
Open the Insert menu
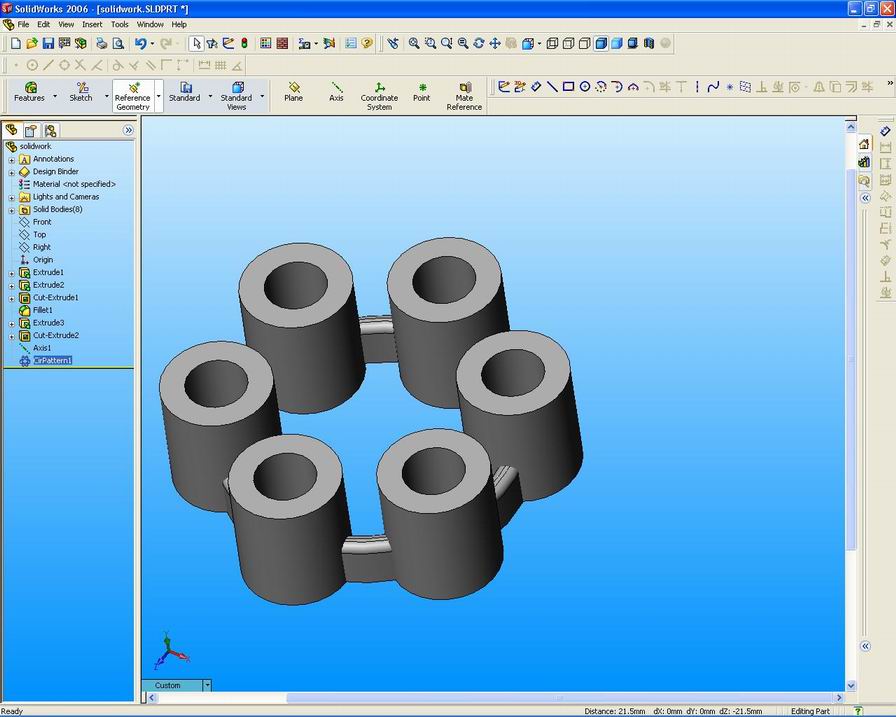(93, 24)
